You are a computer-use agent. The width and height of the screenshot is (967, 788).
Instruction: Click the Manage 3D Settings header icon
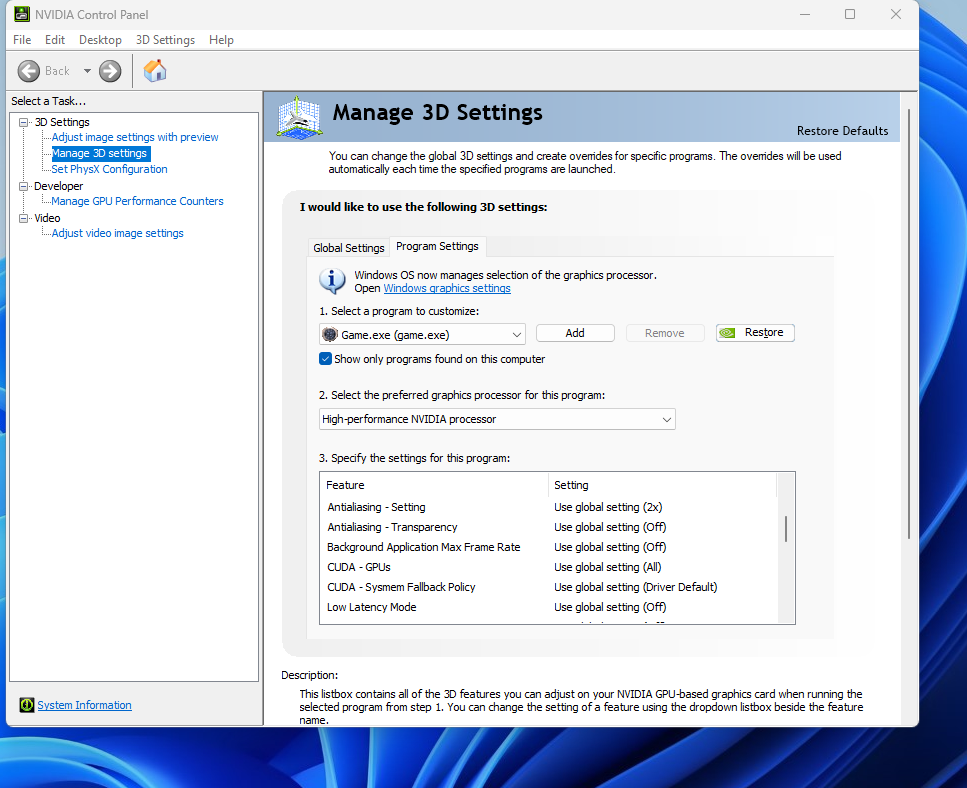tap(299, 117)
